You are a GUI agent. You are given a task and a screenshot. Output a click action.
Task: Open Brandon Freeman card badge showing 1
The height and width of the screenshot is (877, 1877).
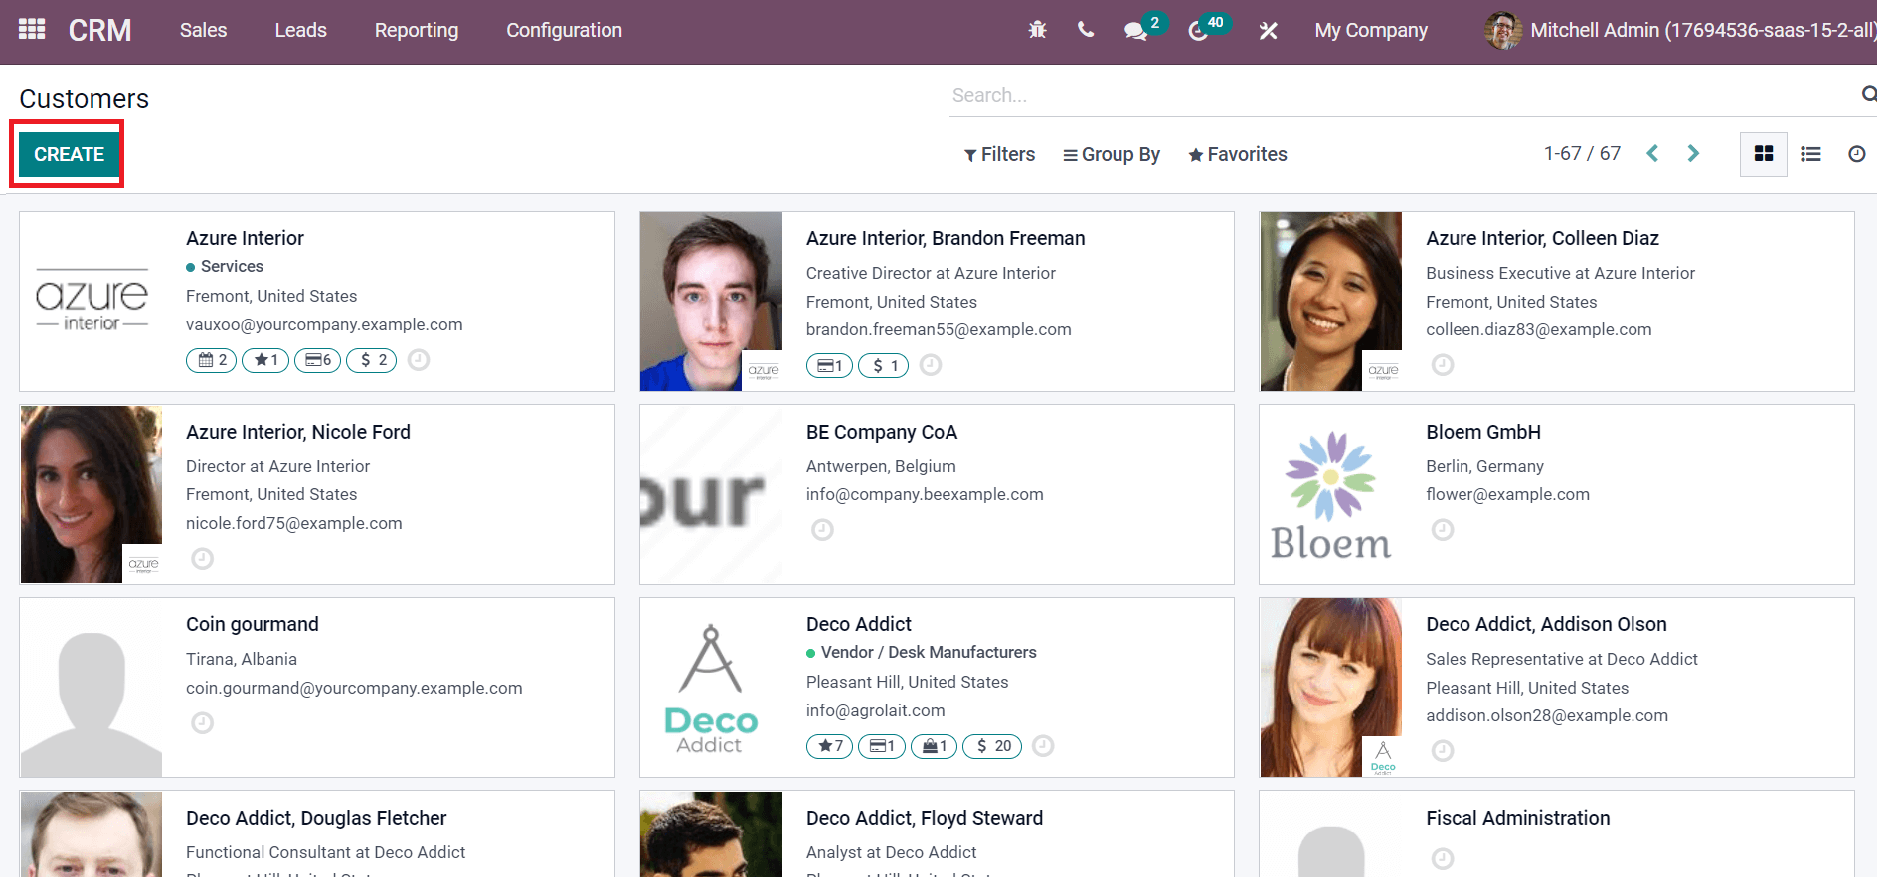point(829,366)
